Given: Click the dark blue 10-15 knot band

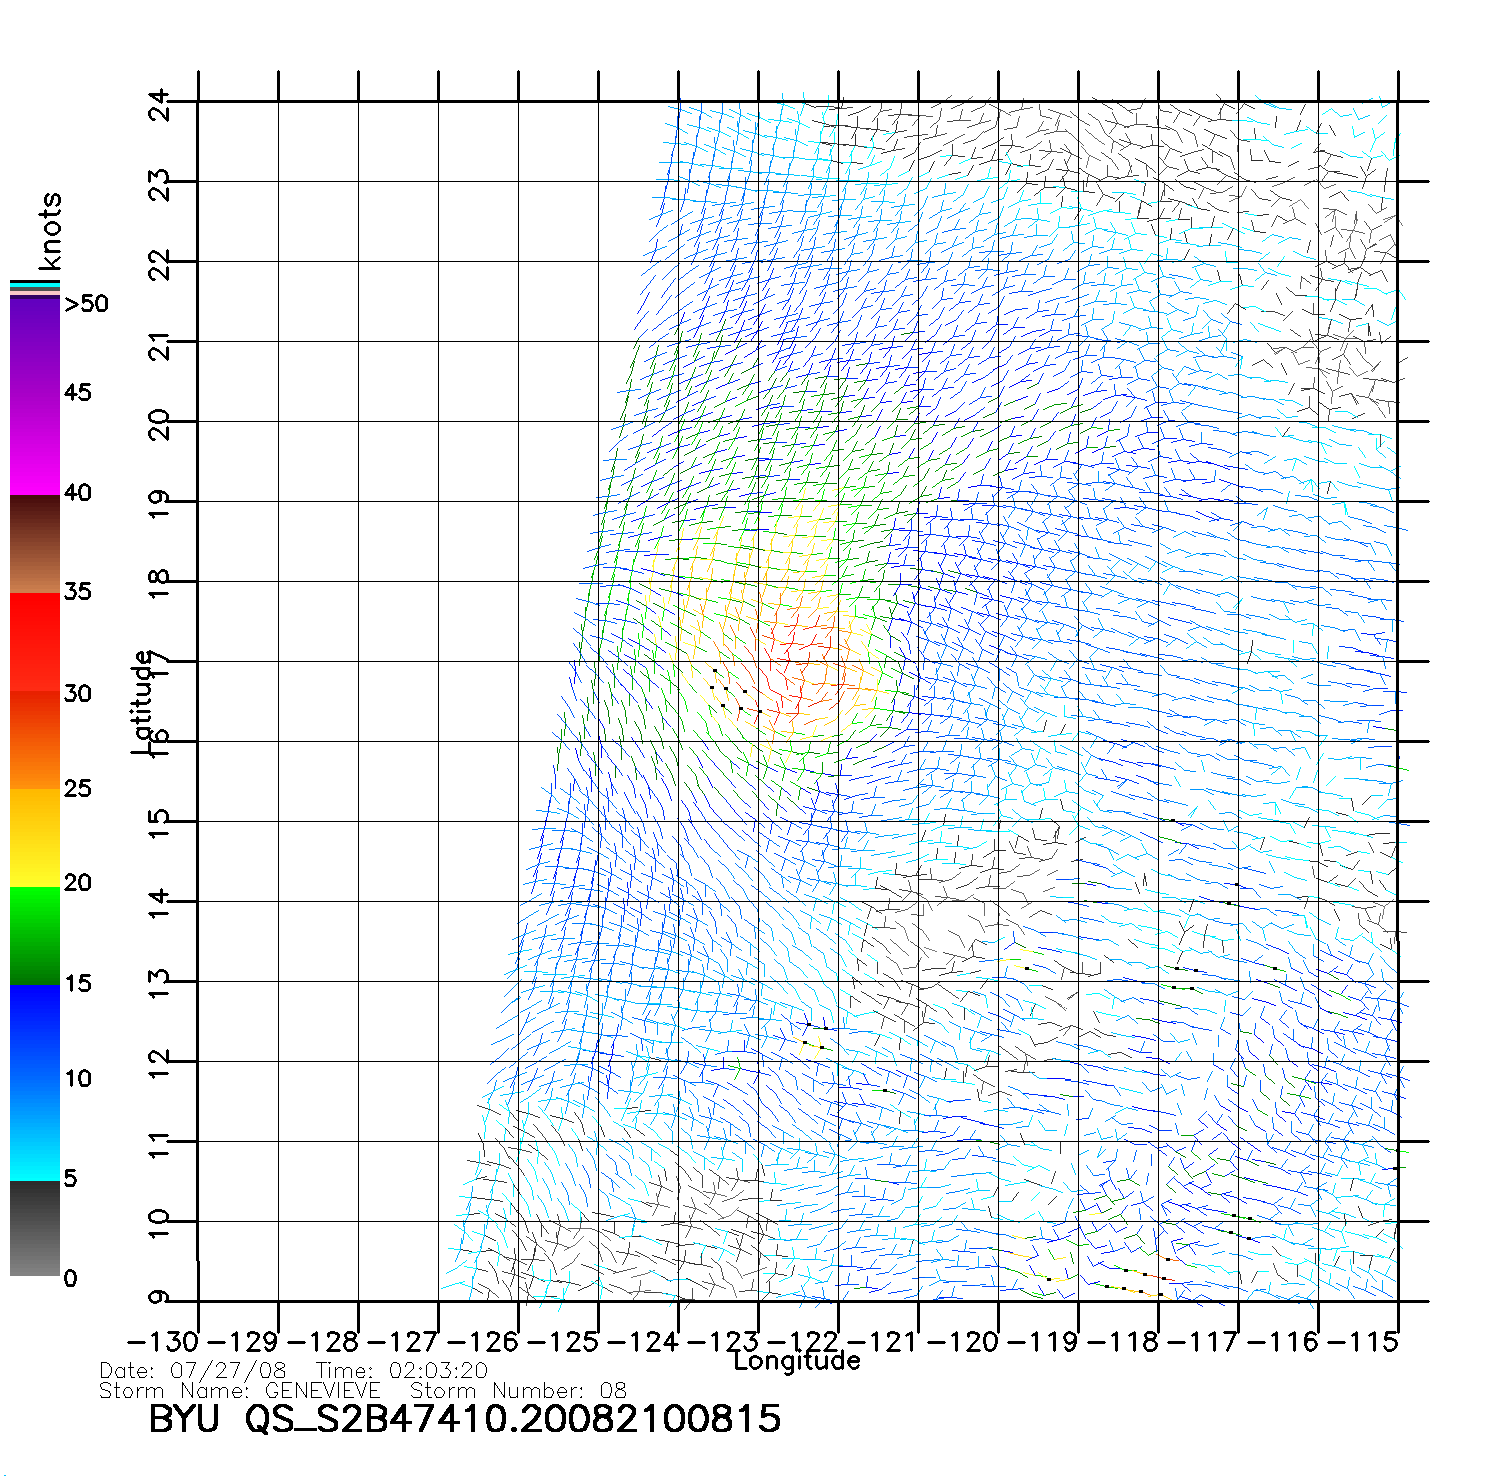Looking at the screenshot, I should click(35, 1030).
